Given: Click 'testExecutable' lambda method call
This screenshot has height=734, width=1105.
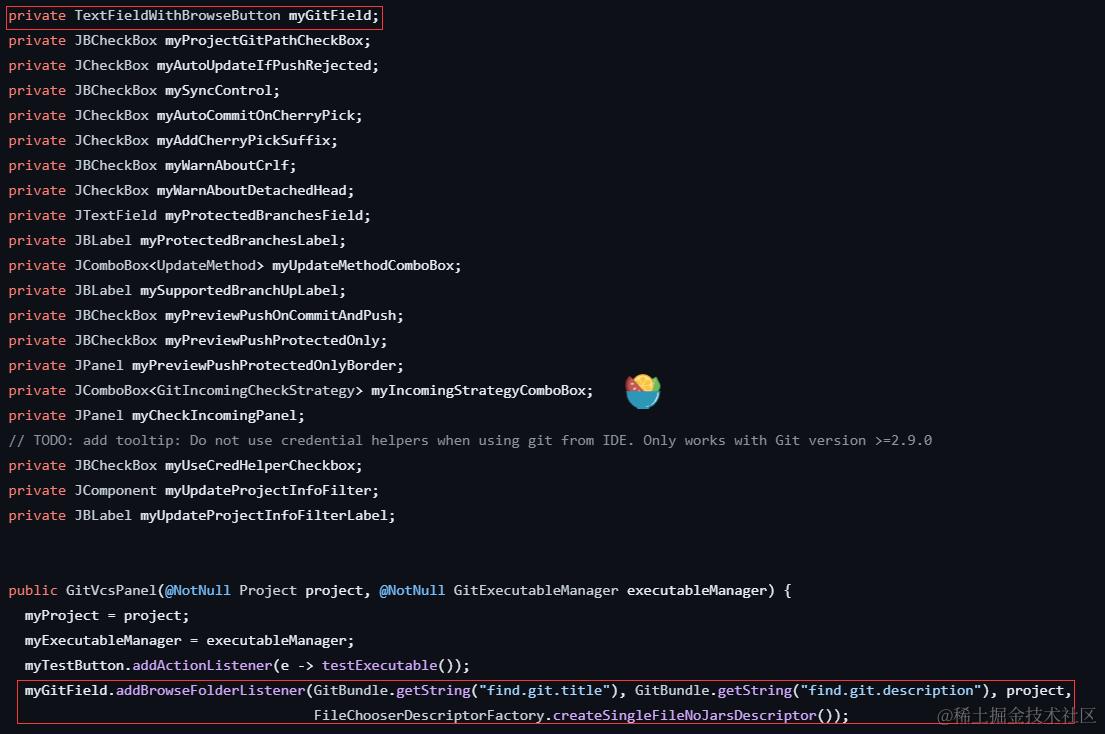Looking at the screenshot, I should click(380, 666).
